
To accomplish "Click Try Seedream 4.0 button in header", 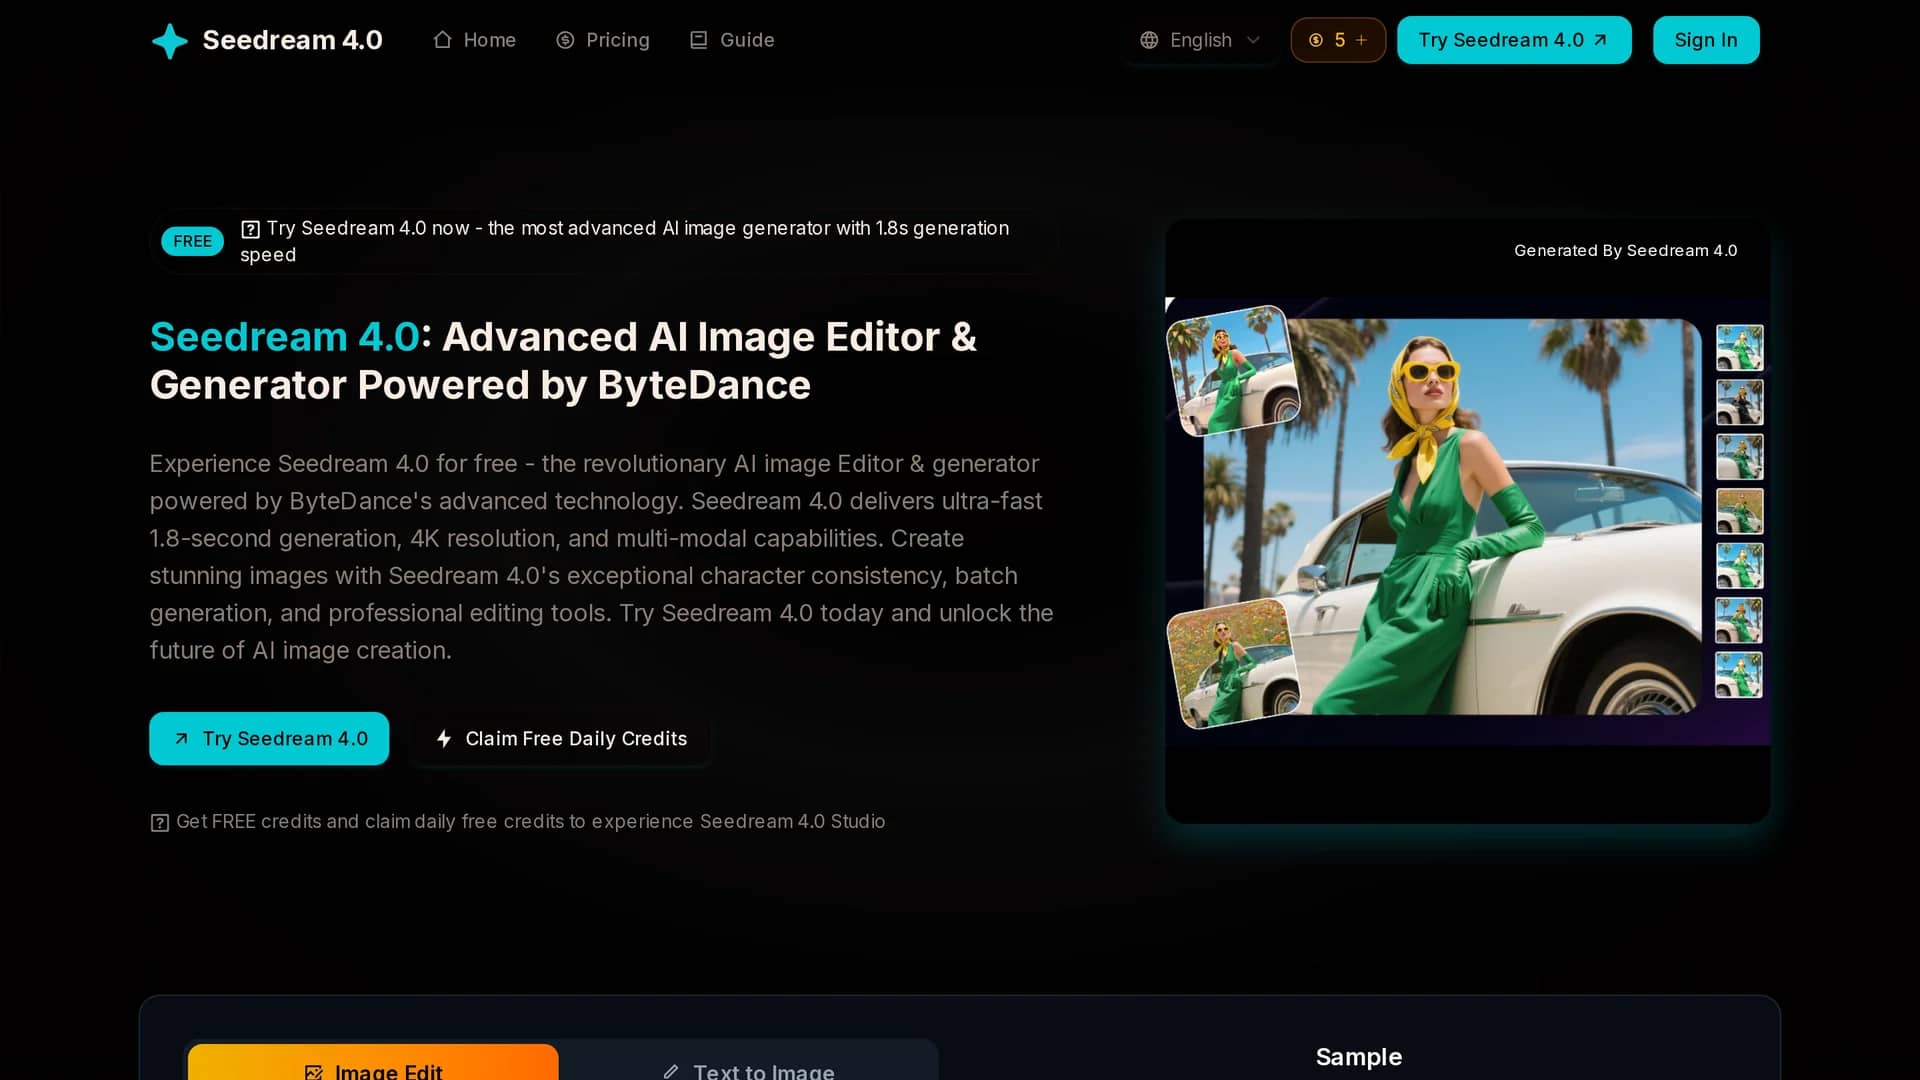I will click(1514, 40).
